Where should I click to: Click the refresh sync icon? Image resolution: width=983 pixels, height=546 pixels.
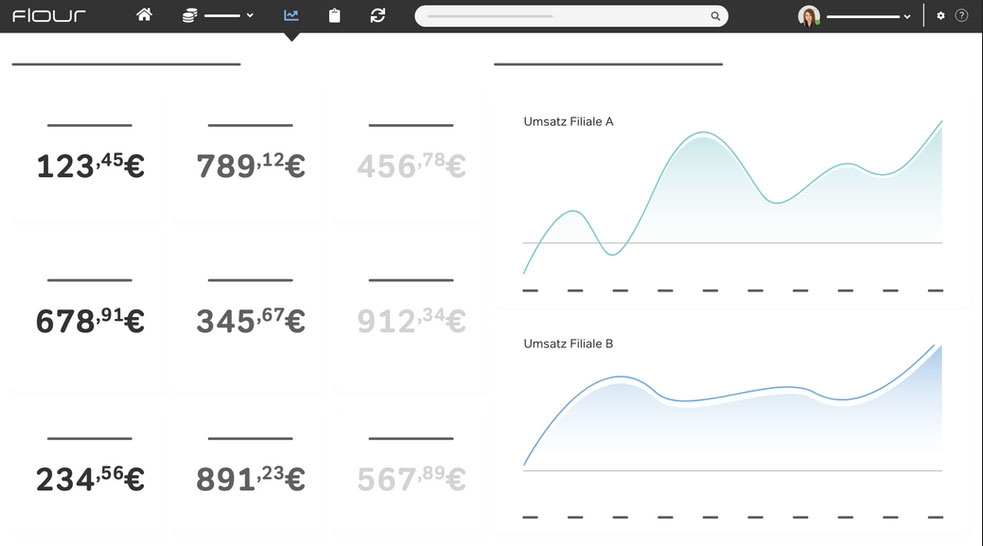377,16
